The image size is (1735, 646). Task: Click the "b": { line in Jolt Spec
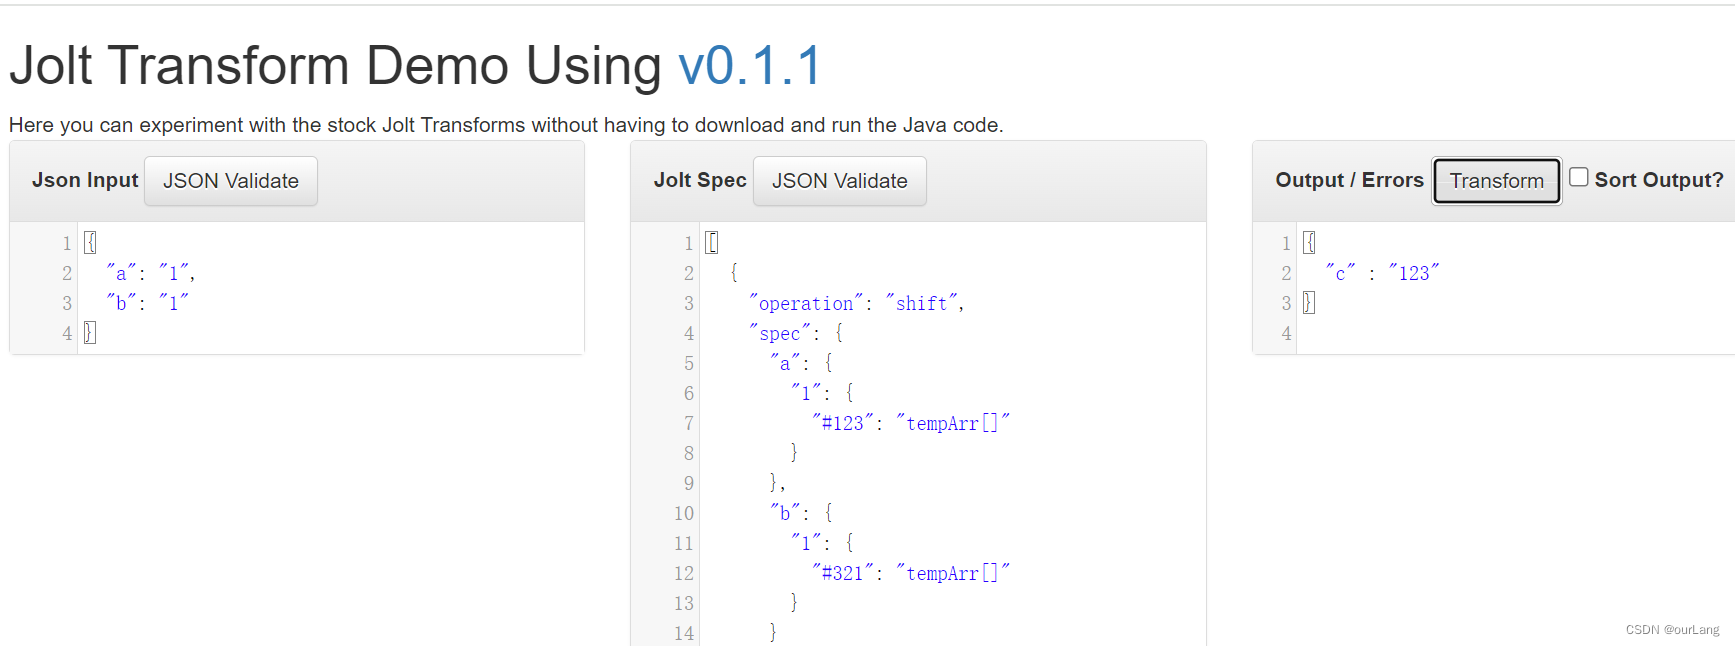tap(801, 513)
